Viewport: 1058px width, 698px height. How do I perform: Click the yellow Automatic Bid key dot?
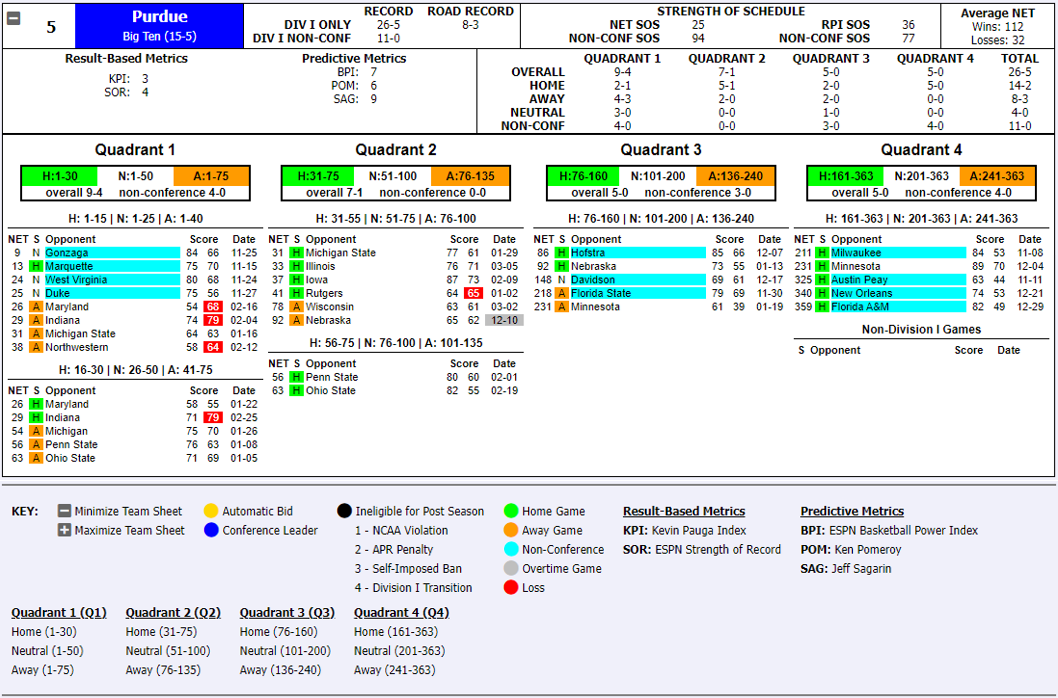[211, 511]
